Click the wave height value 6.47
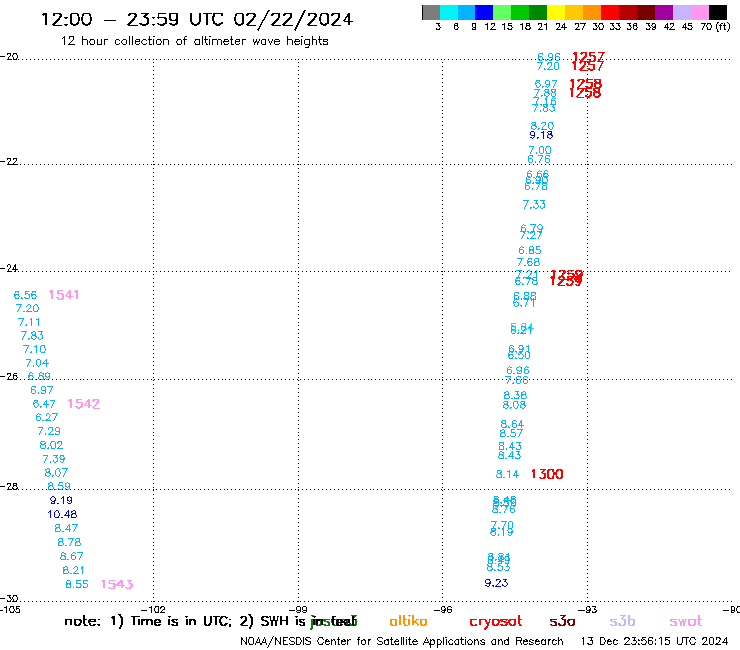The width and height of the screenshot is (740, 650). 44,404
